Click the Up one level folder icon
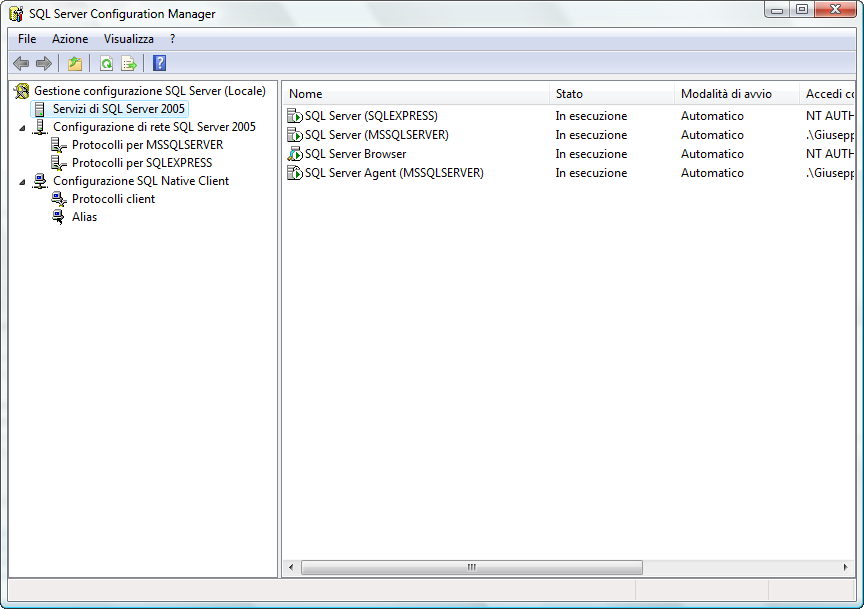Screen dimensions: 864x609 (x=75, y=63)
